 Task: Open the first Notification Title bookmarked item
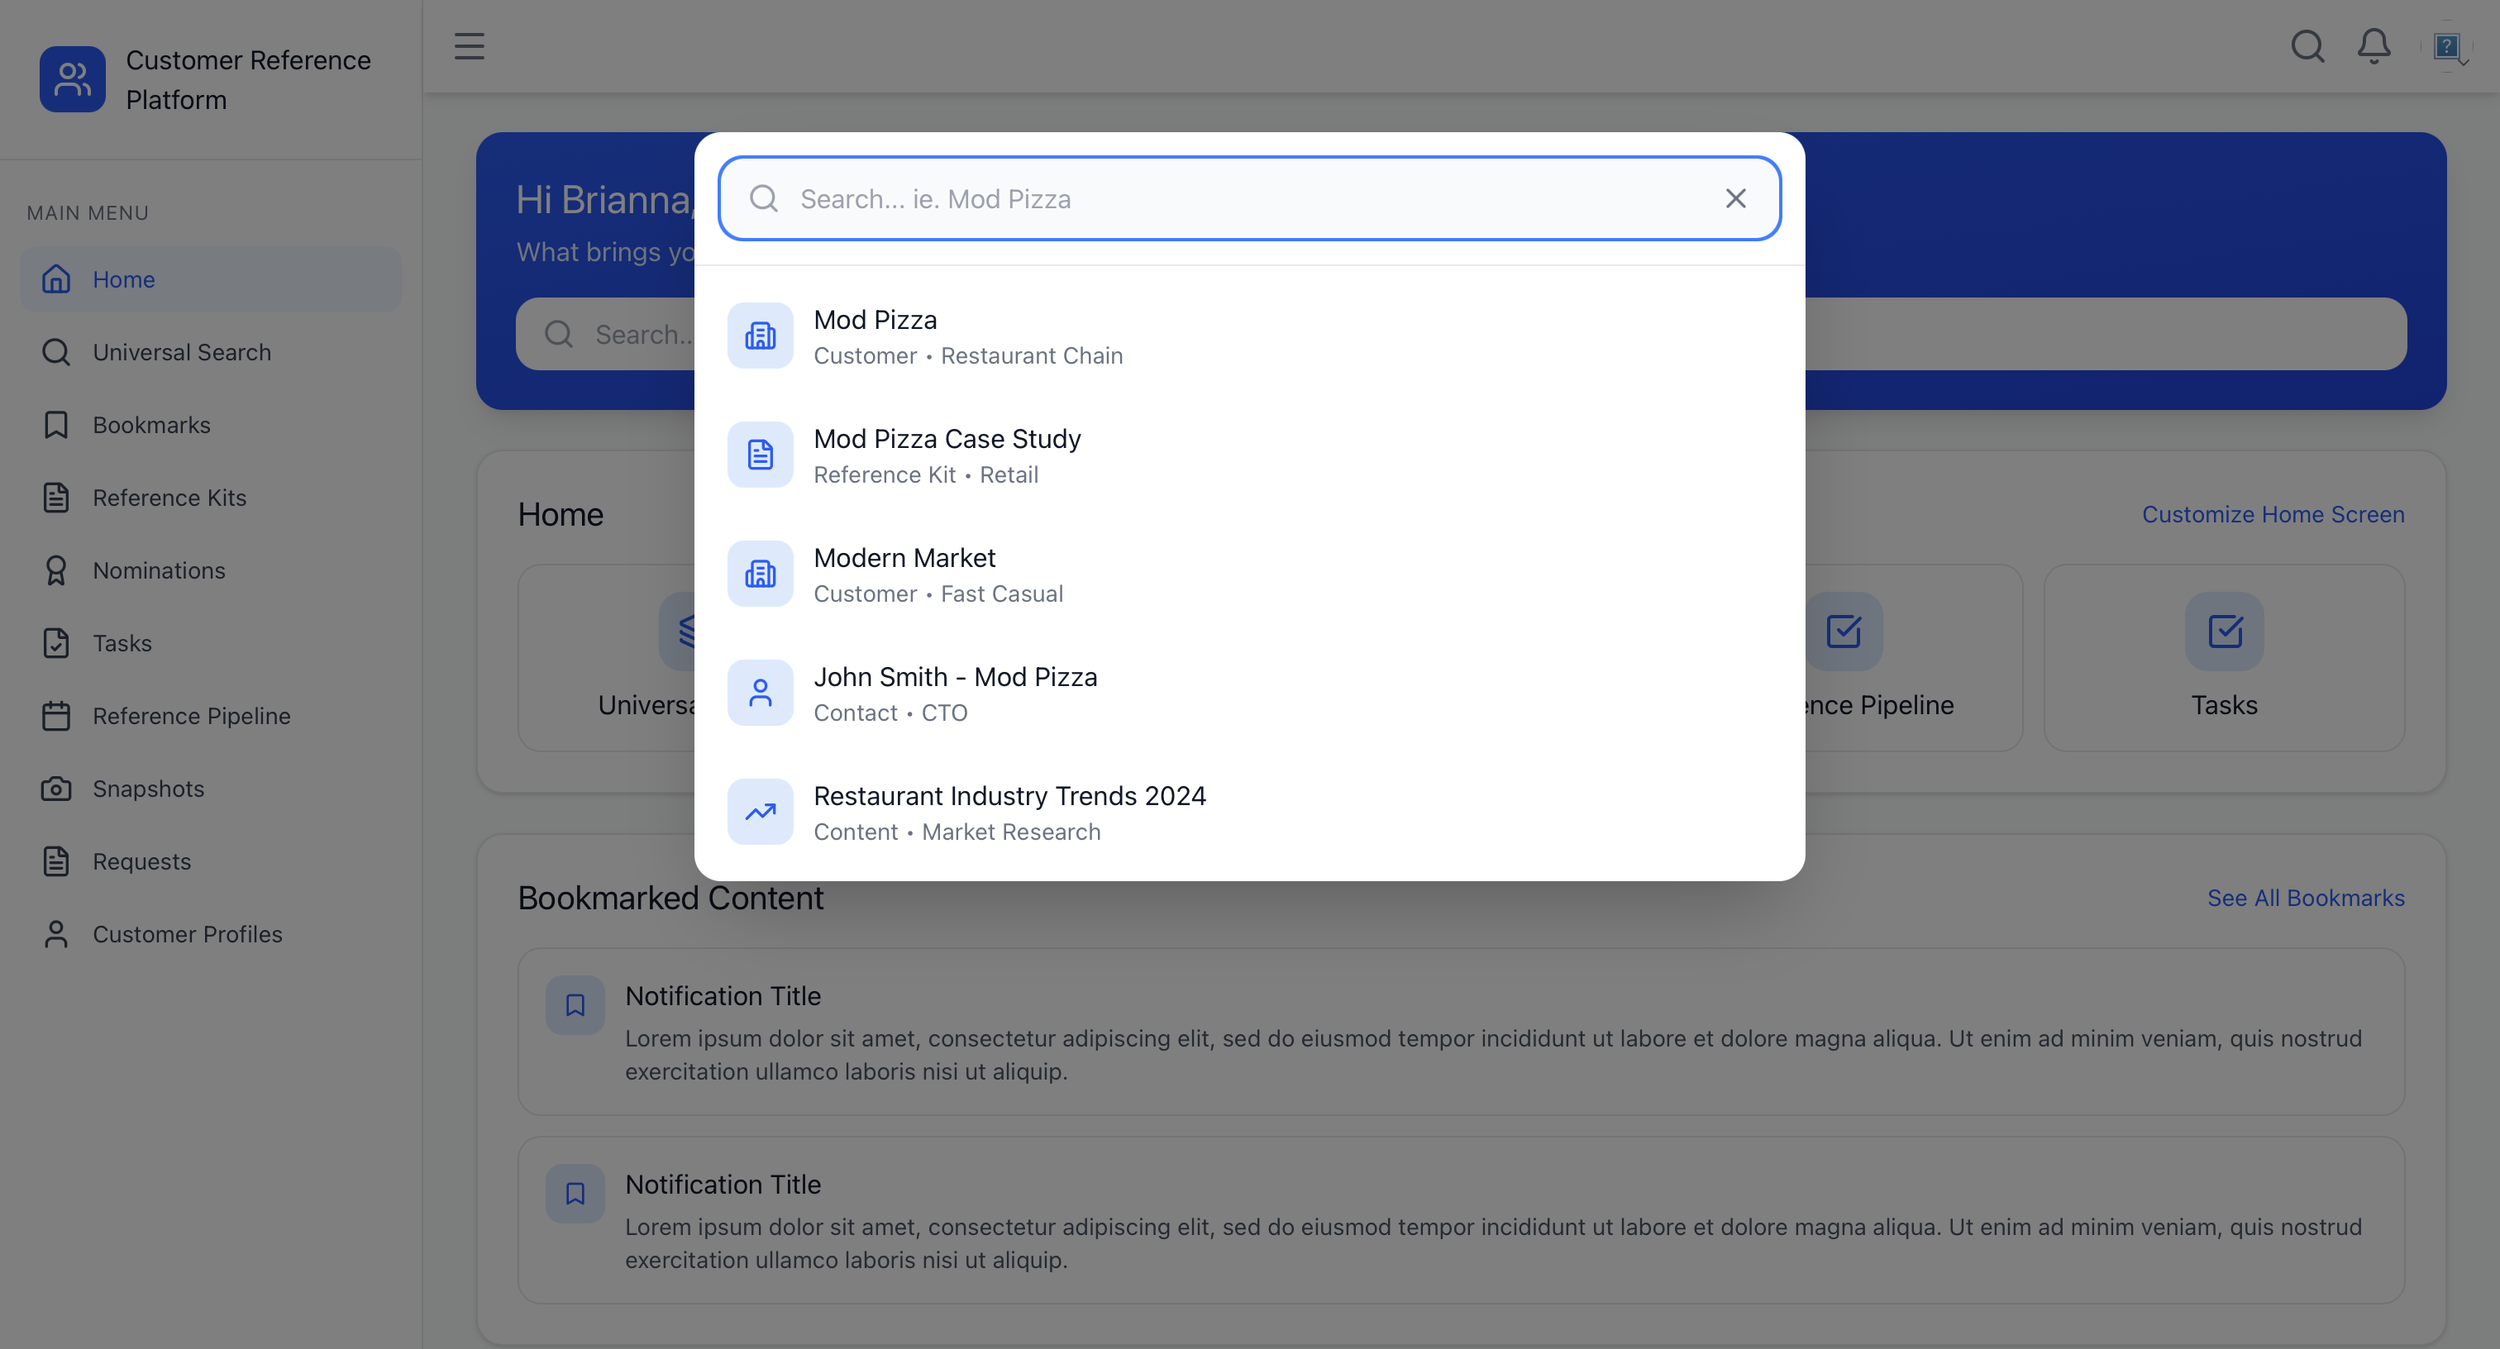point(1461,1032)
